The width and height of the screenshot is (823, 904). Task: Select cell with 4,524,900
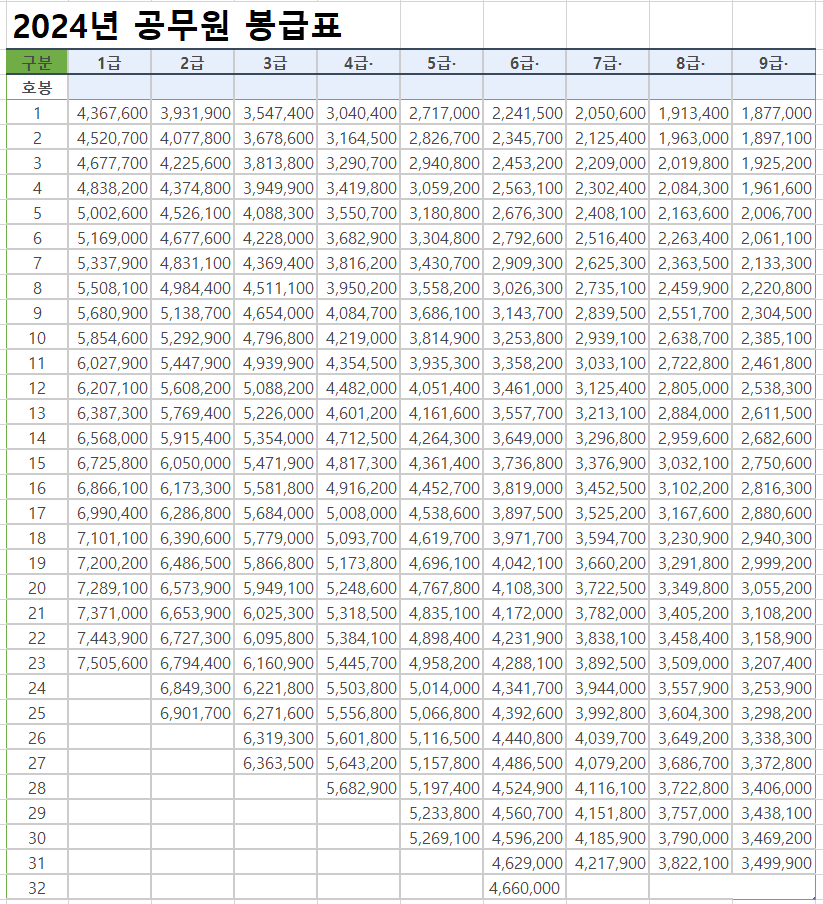click(x=524, y=788)
